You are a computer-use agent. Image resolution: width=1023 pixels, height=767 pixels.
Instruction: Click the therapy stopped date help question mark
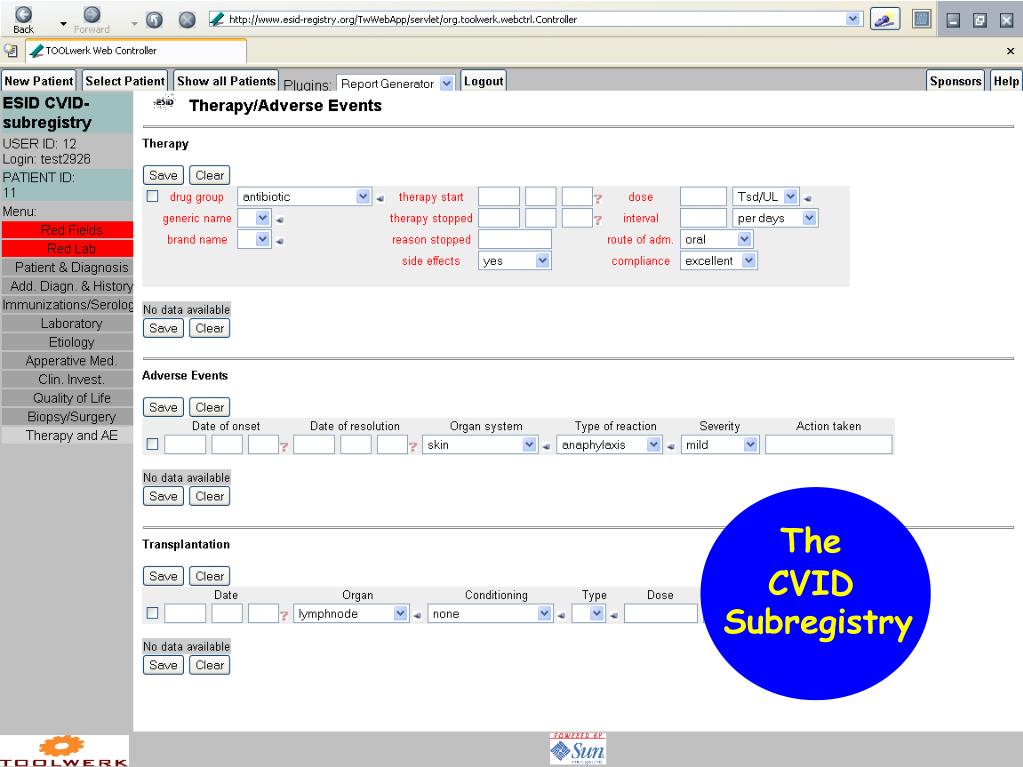(x=598, y=220)
